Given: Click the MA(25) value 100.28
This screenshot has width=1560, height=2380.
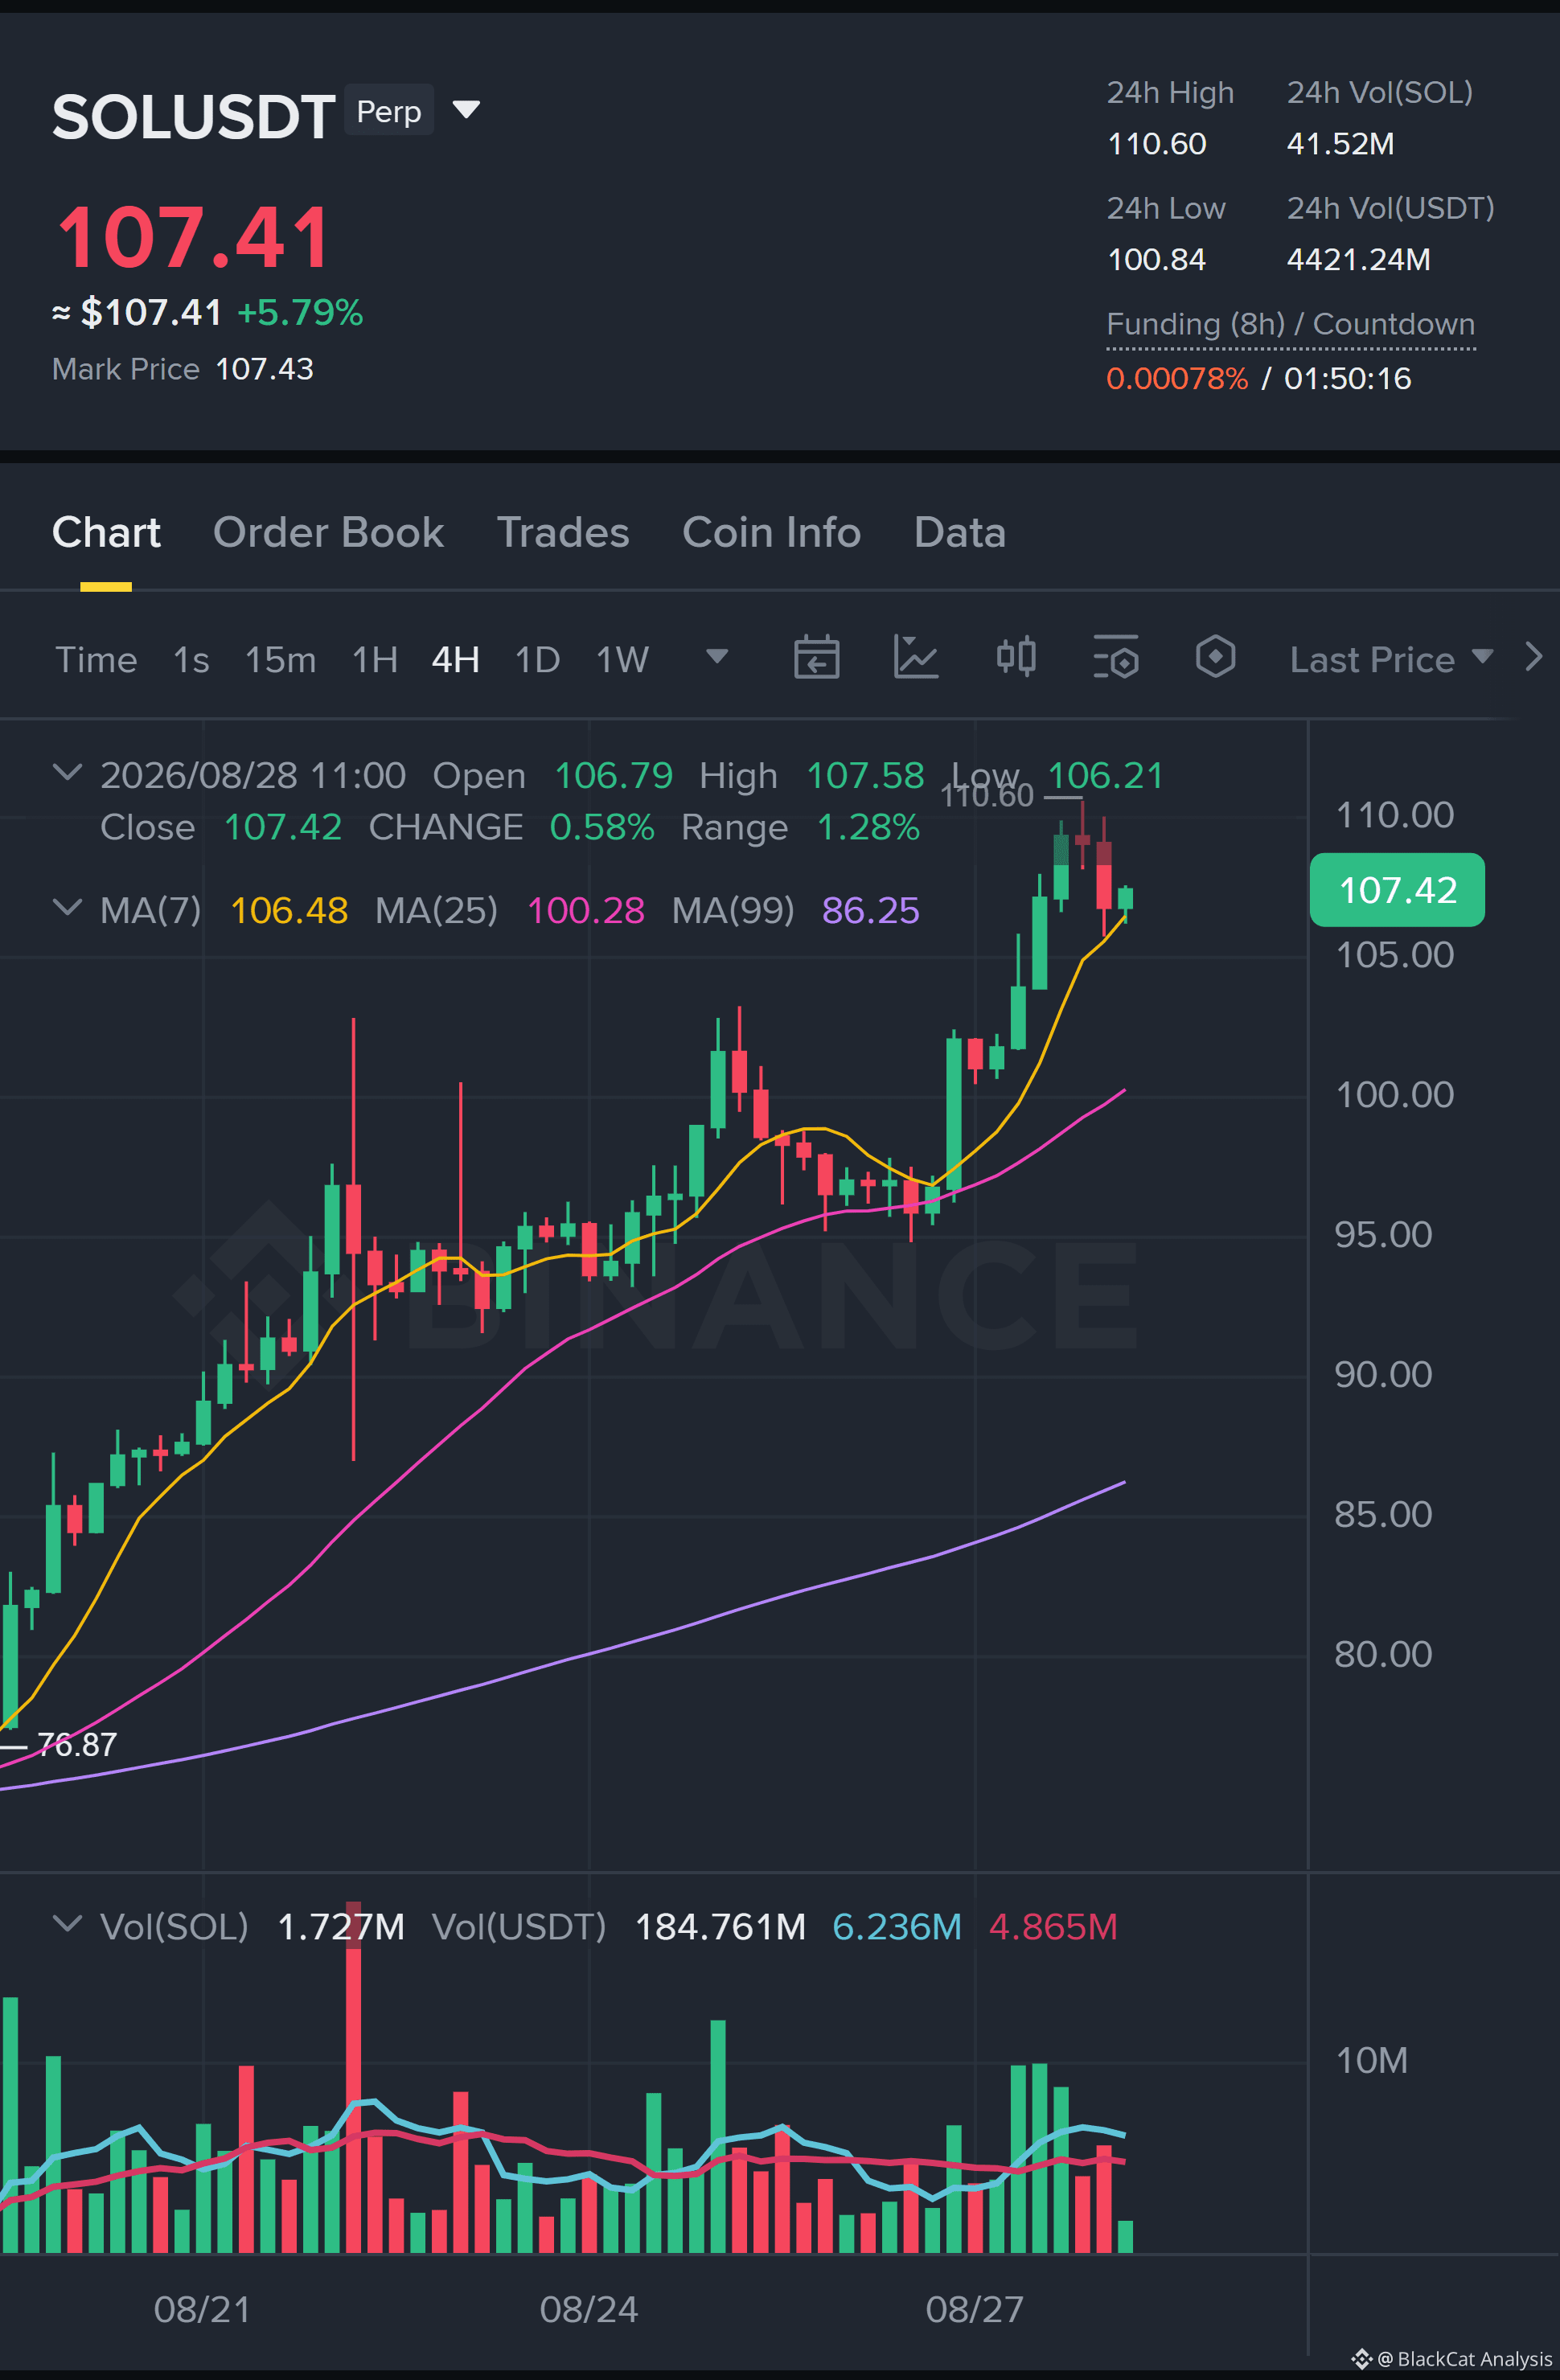Looking at the screenshot, I should (x=586, y=911).
